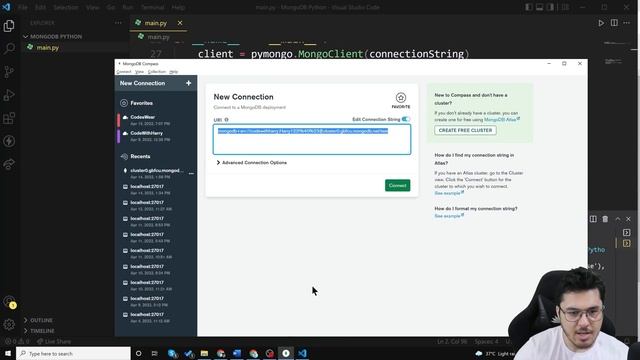Open the Help menu in MongoDB Compass

pyautogui.click(x=173, y=72)
